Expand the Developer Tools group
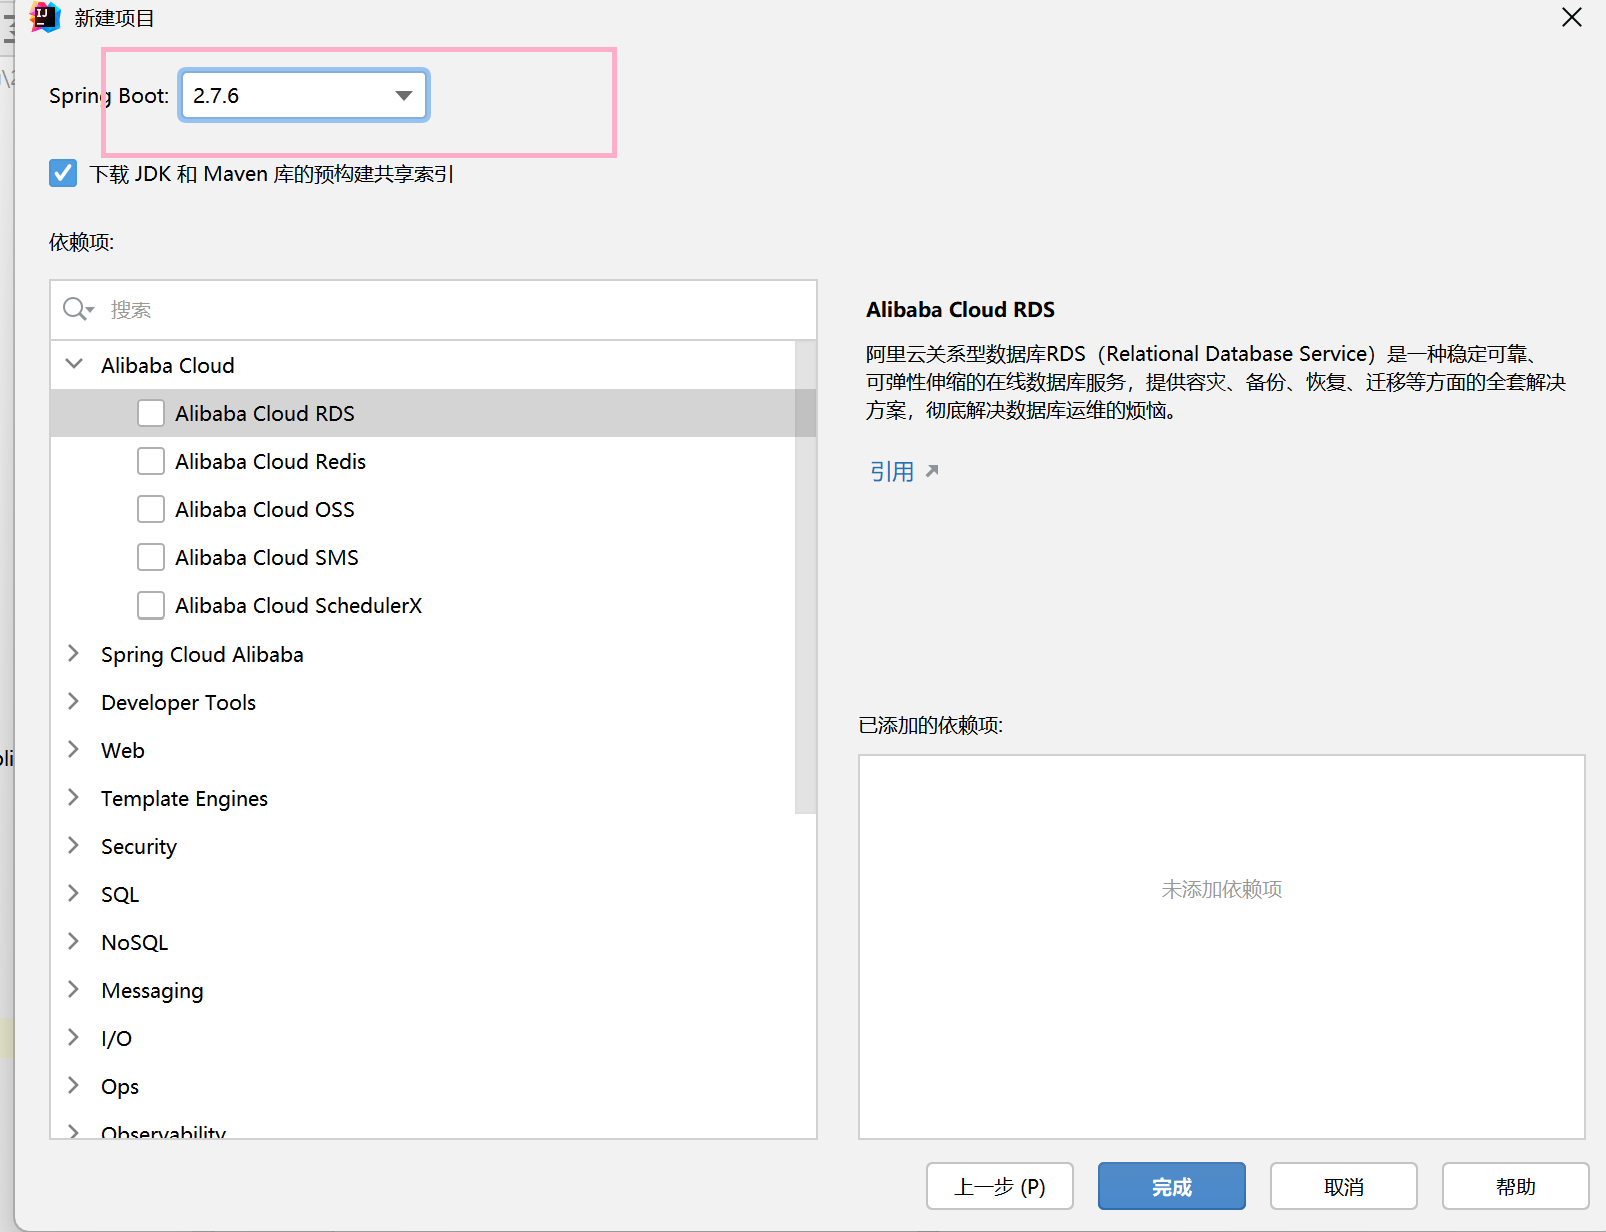Screen dimensions: 1606x1232 pos(73,701)
